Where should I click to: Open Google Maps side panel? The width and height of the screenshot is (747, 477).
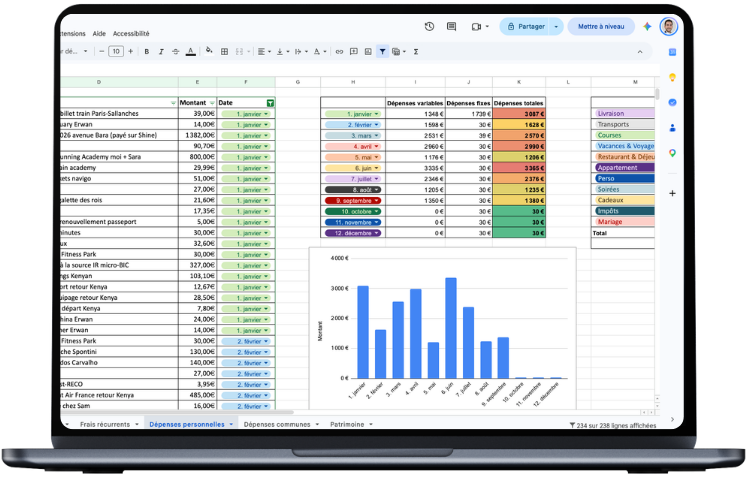pos(672,153)
